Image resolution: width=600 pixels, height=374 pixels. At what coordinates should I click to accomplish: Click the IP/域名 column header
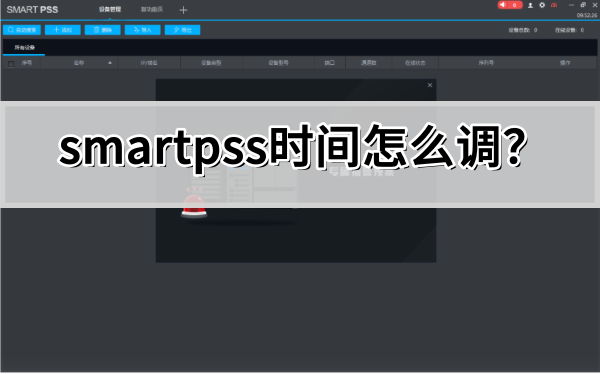(149, 63)
